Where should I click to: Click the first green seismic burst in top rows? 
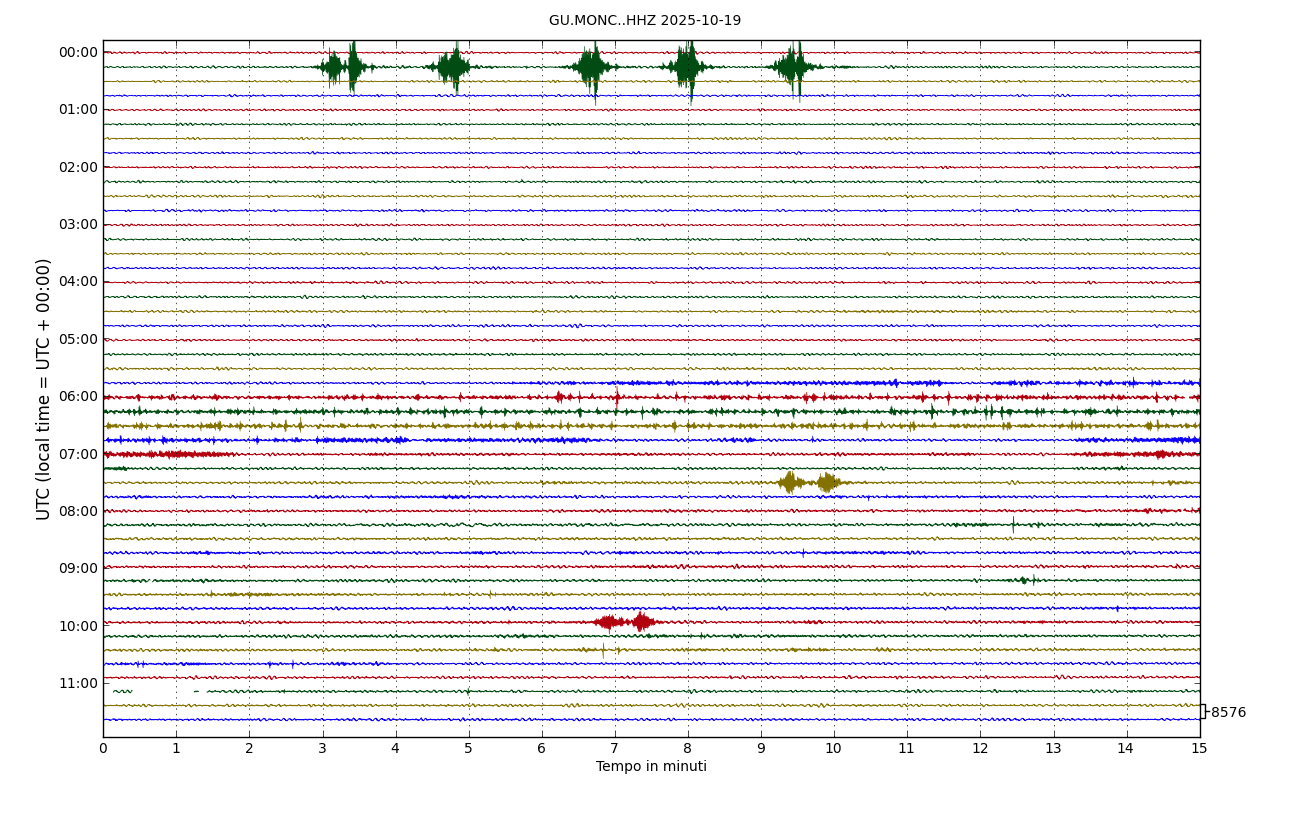[x=342, y=67]
